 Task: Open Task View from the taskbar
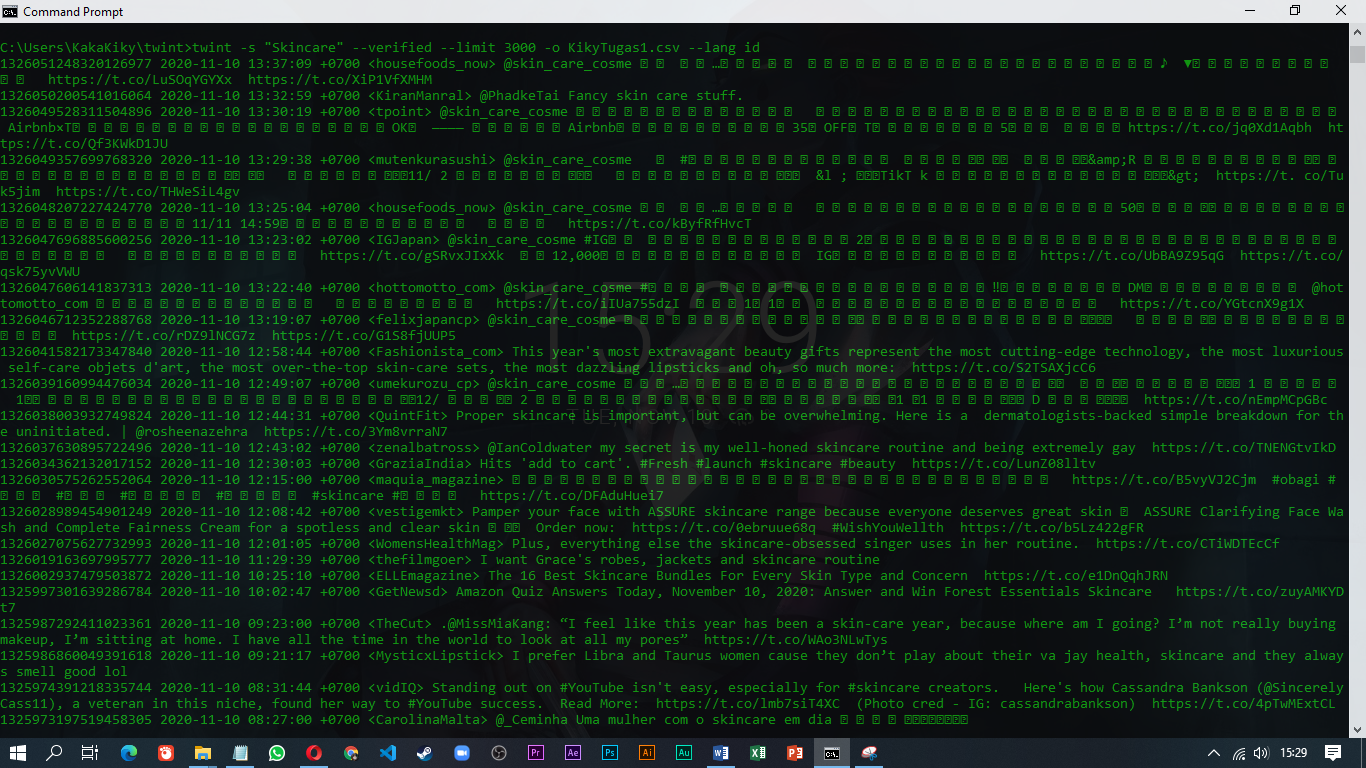tap(91, 752)
